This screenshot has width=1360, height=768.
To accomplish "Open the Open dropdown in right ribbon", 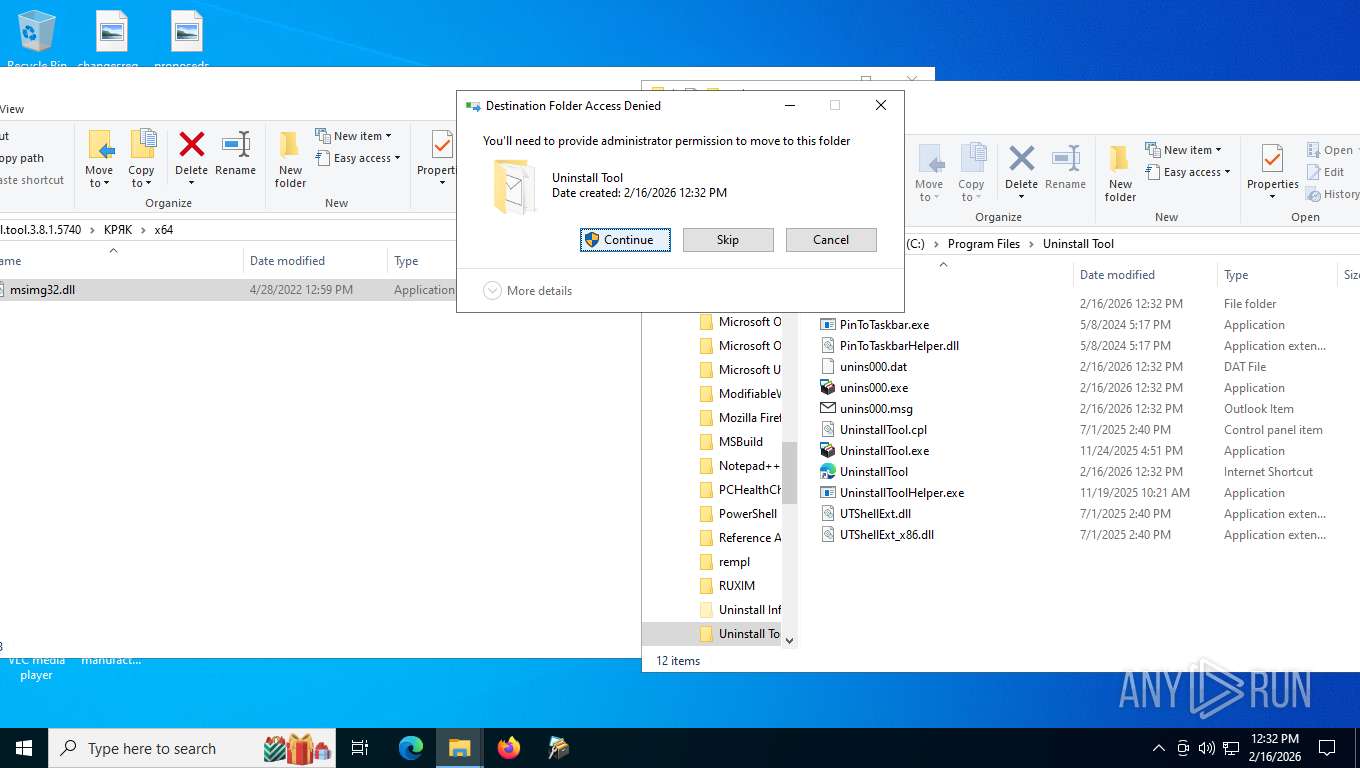I will 1333,150.
